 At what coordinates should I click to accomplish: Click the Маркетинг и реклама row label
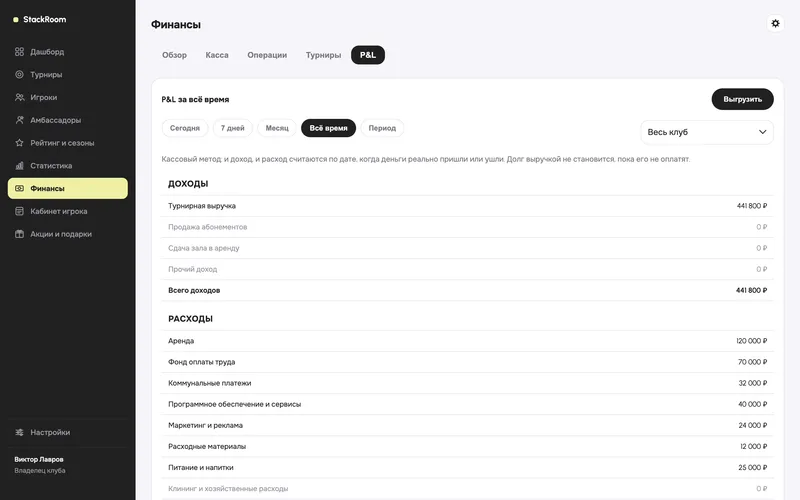tap(206, 426)
